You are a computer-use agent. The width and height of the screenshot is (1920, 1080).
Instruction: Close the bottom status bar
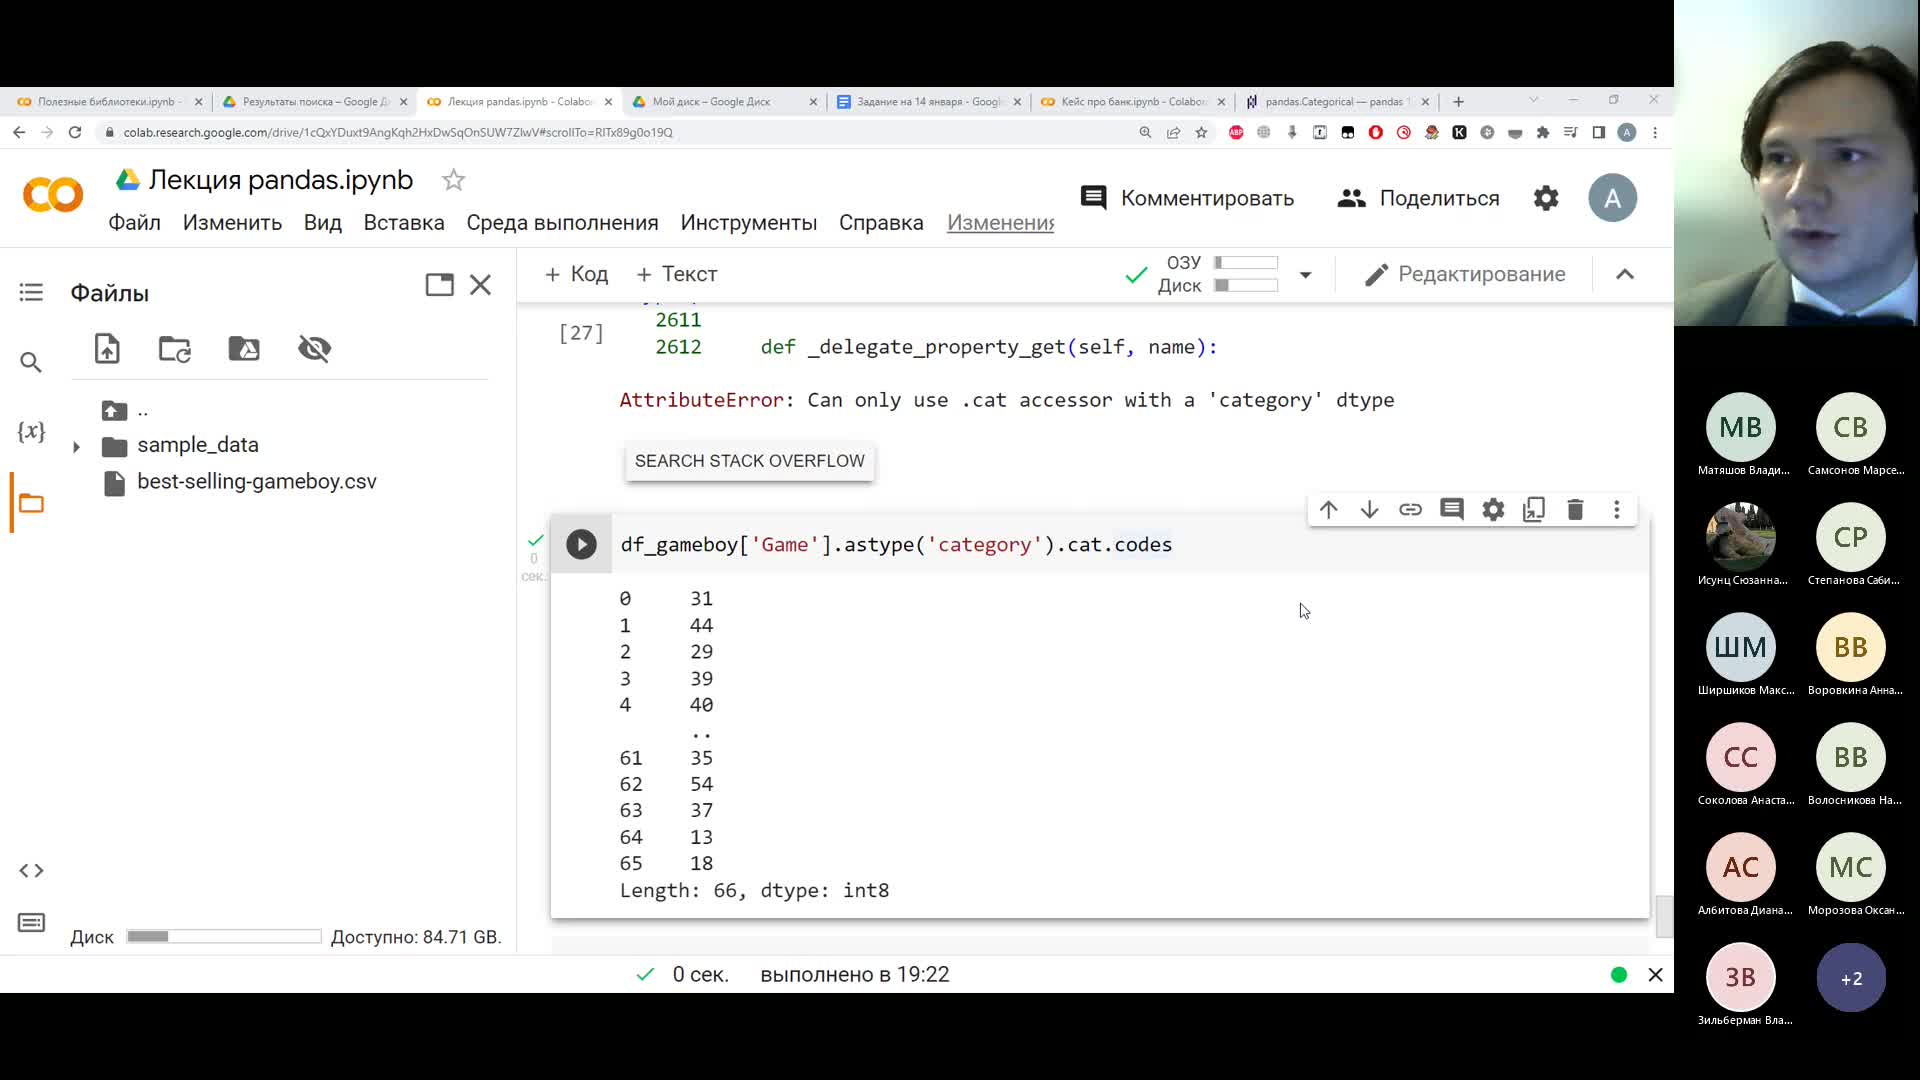tap(1655, 975)
